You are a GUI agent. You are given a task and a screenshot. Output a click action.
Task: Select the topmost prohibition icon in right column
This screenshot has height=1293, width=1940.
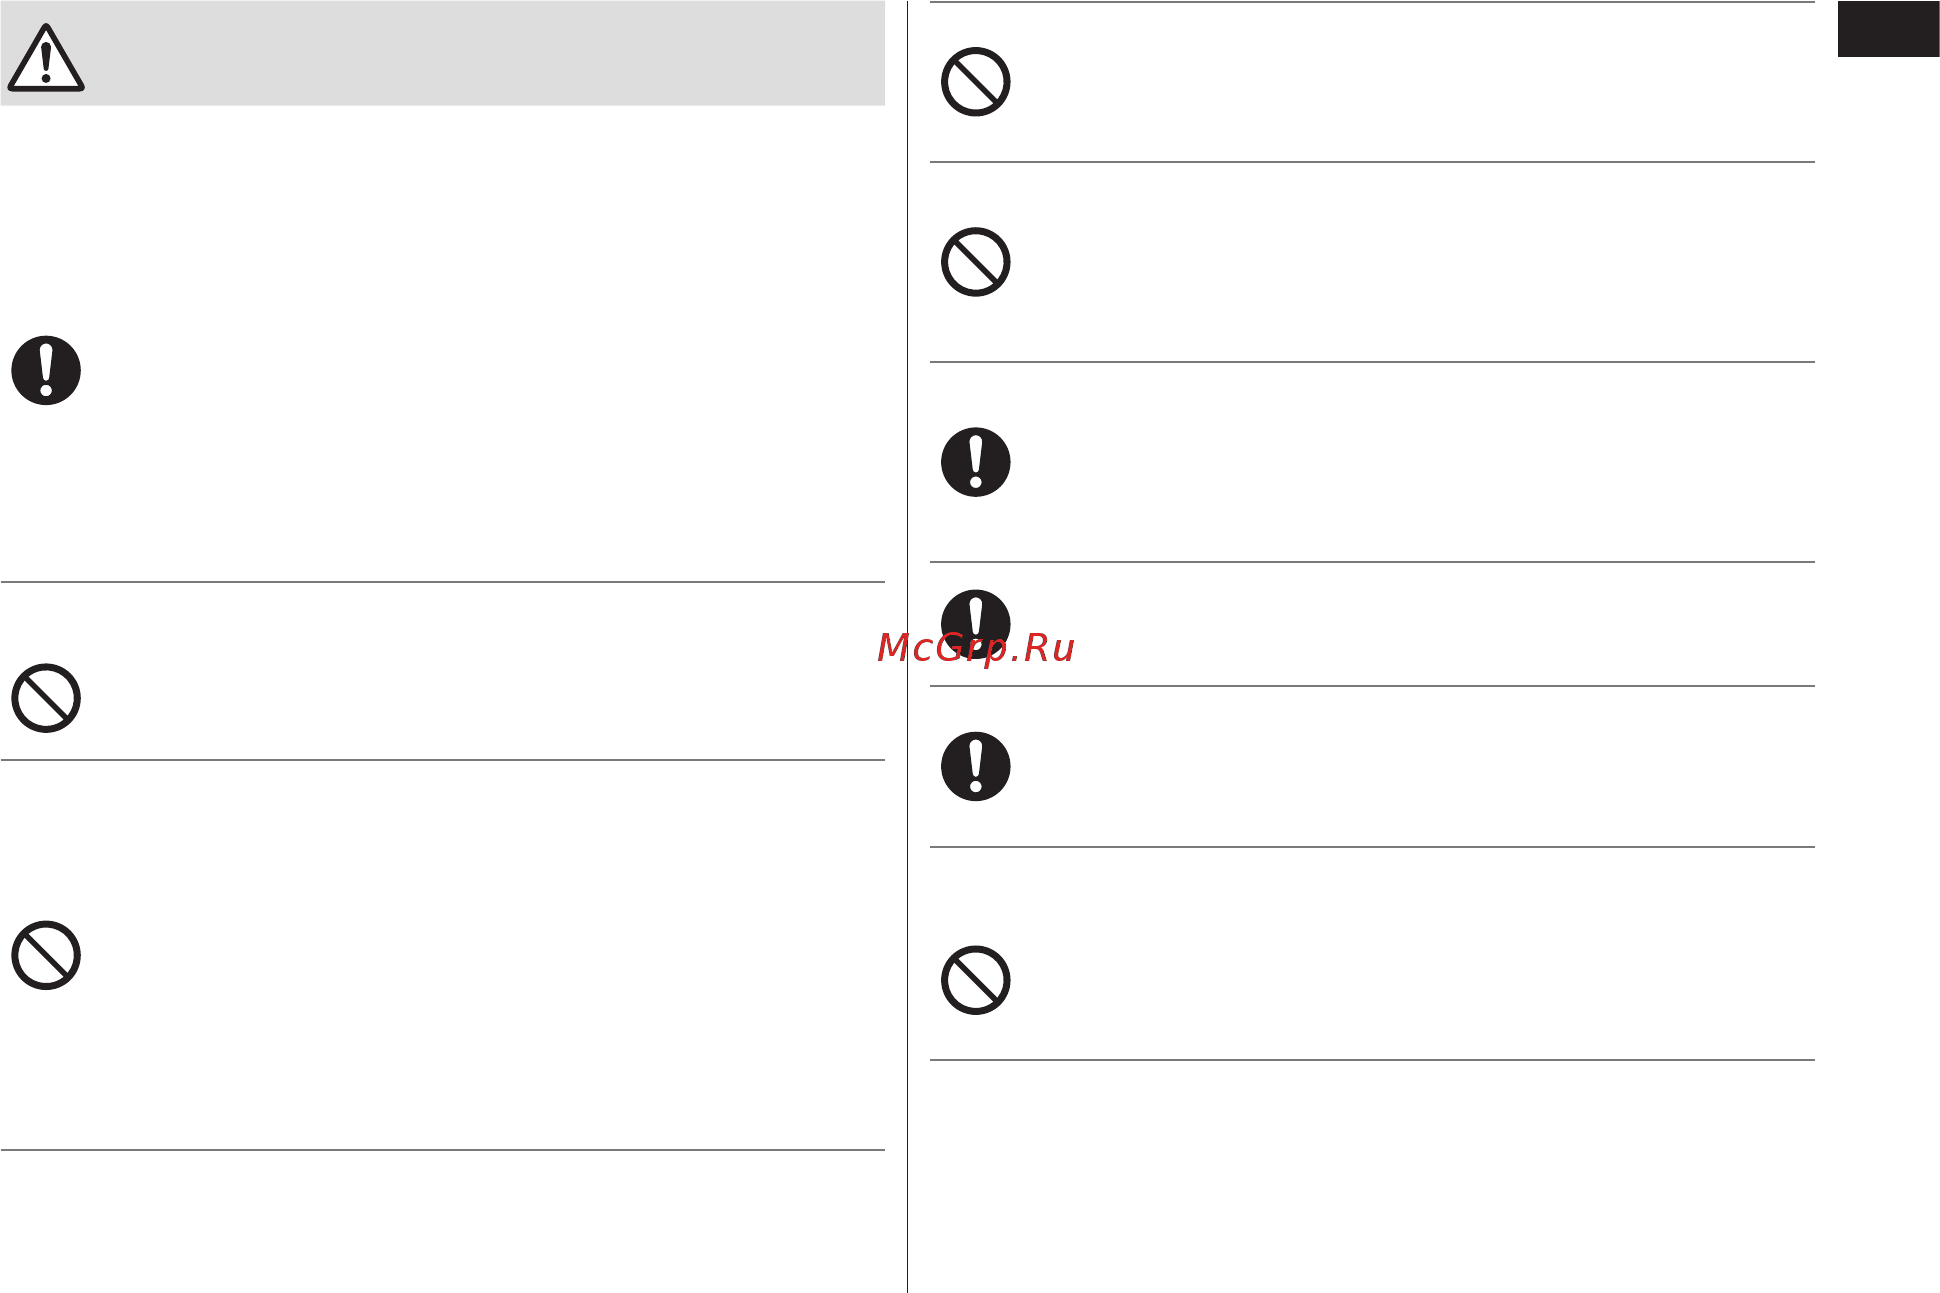click(x=976, y=82)
